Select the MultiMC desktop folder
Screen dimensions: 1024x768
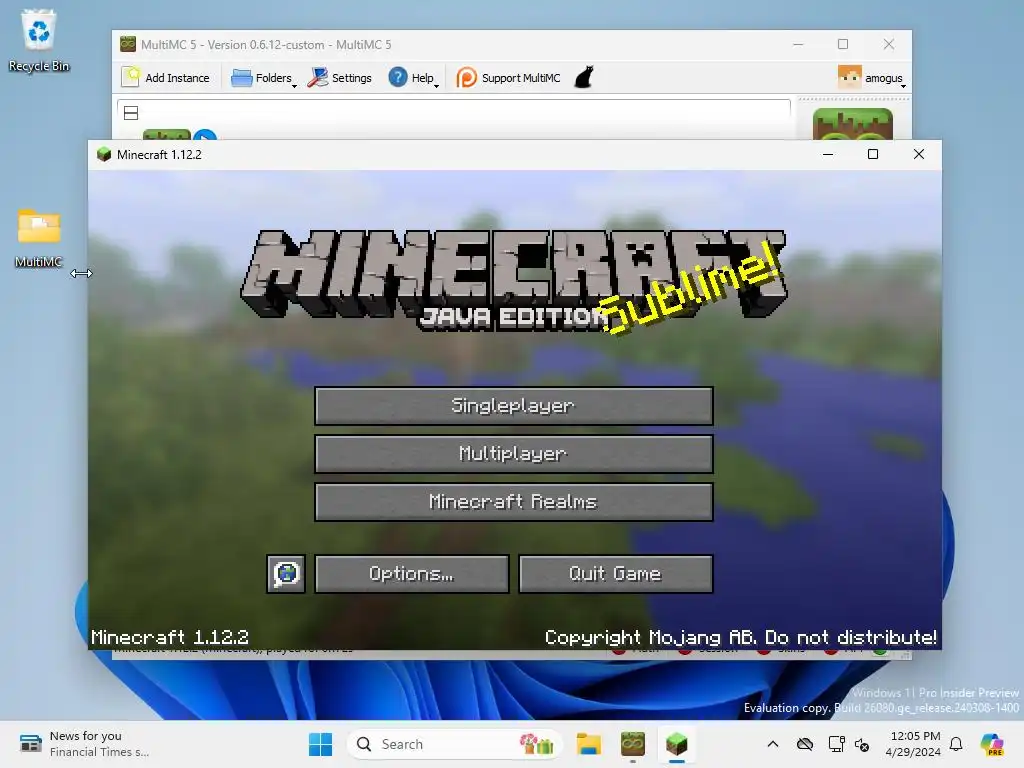[39, 238]
